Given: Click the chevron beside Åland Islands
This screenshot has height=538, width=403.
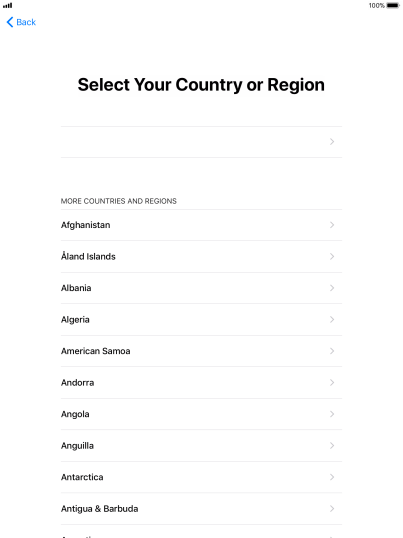Looking at the screenshot, I should pyautogui.click(x=332, y=257).
